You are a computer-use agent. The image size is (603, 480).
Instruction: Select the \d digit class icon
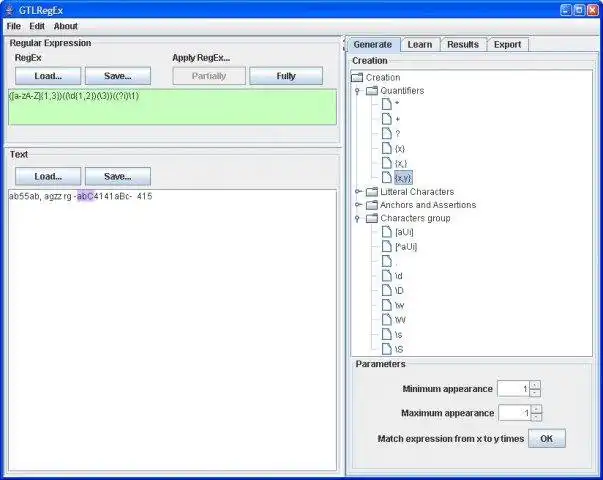386,276
